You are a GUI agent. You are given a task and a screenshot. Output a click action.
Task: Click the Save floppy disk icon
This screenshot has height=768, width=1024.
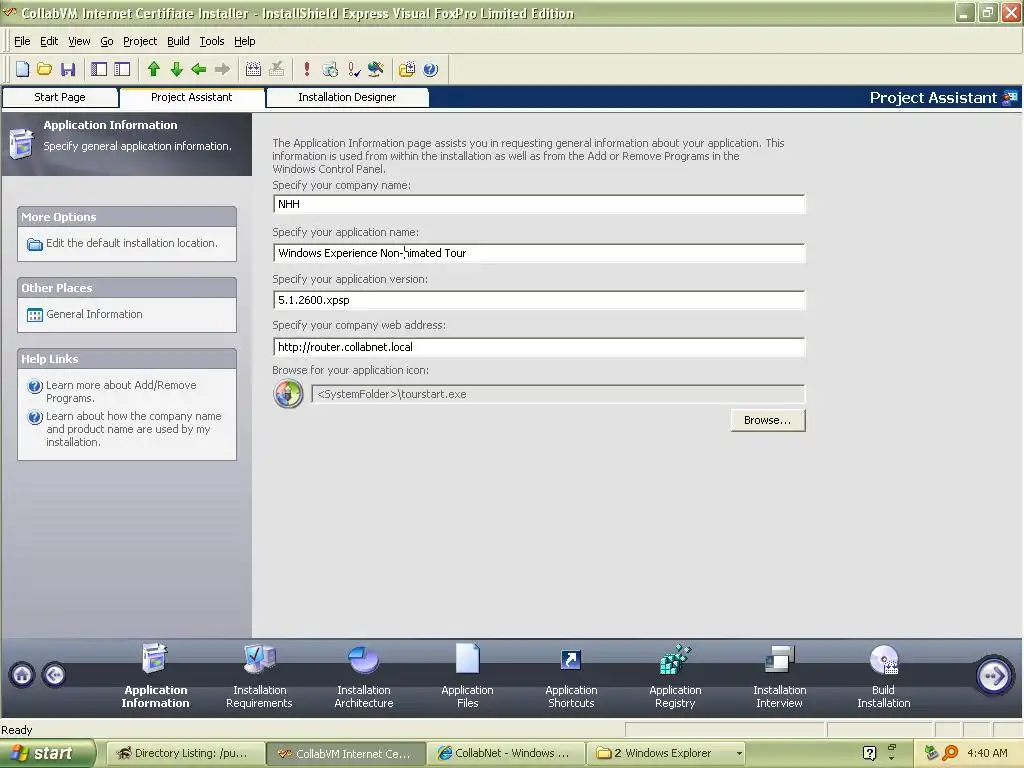coord(68,69)
